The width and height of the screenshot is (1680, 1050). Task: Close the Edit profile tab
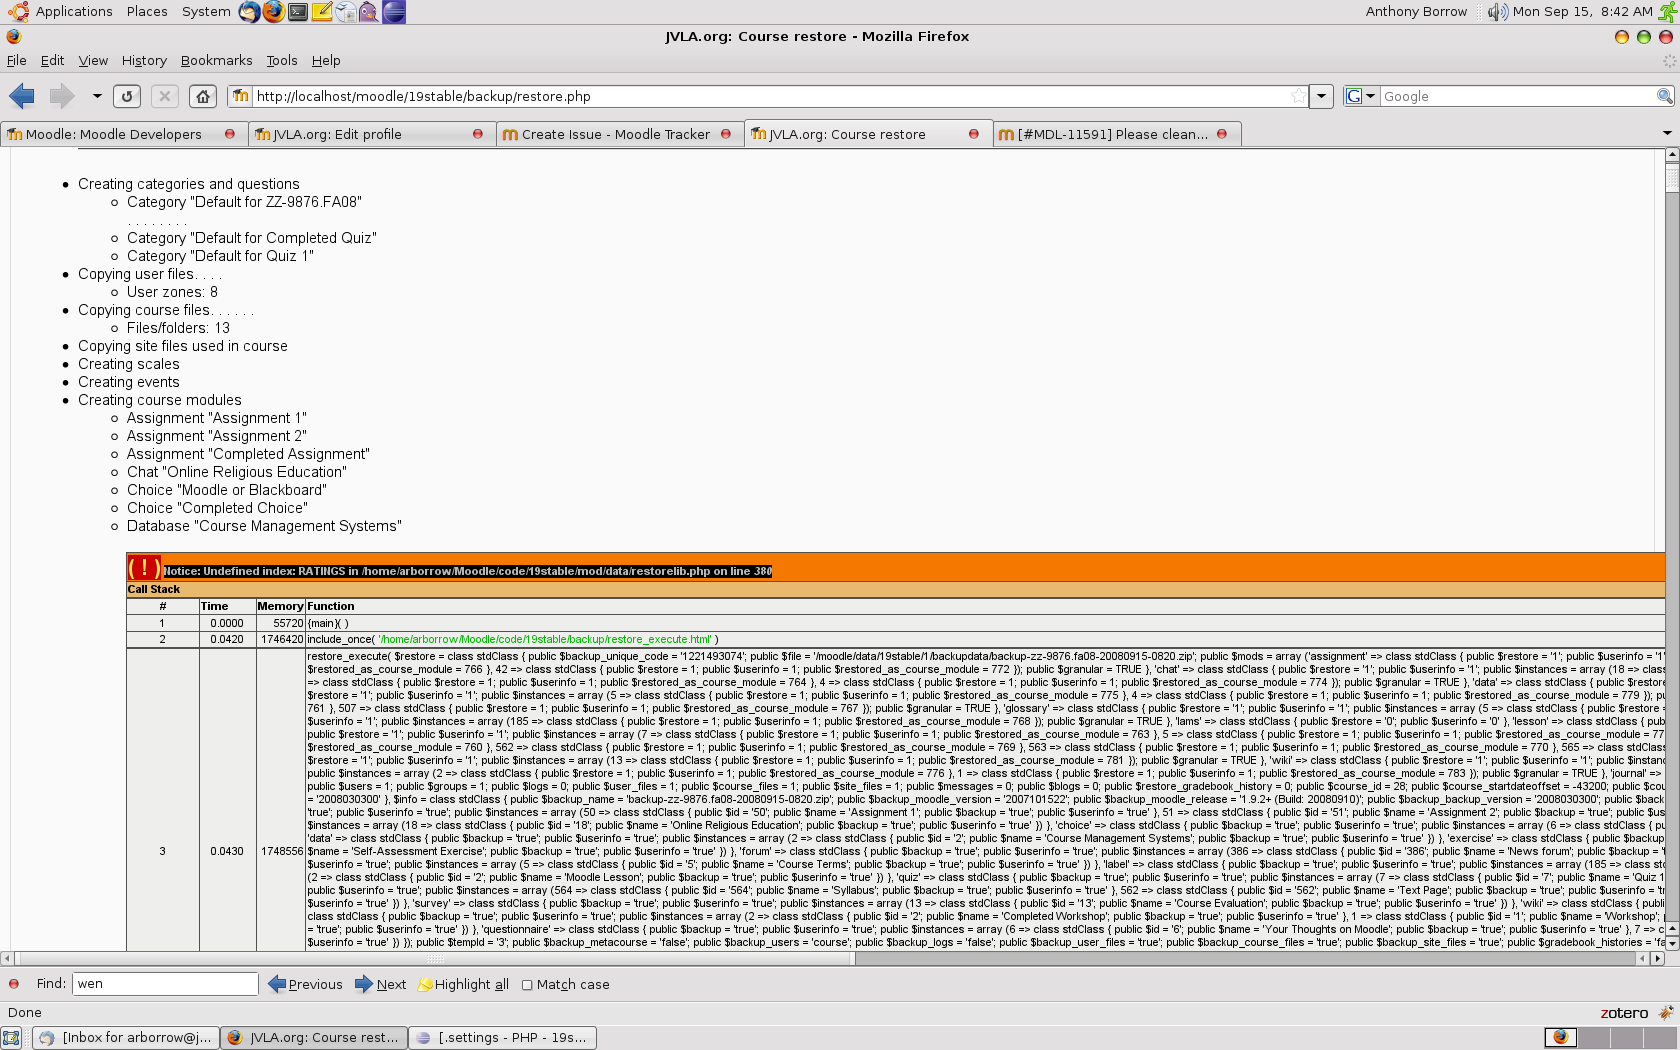pyautogui.click(x=478, y=134)
